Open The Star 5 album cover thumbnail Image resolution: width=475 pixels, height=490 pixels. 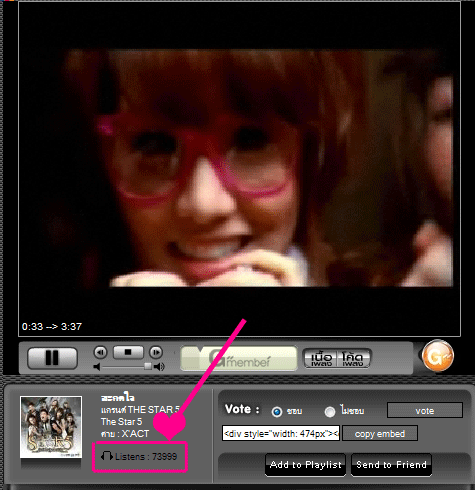[51, 427]
